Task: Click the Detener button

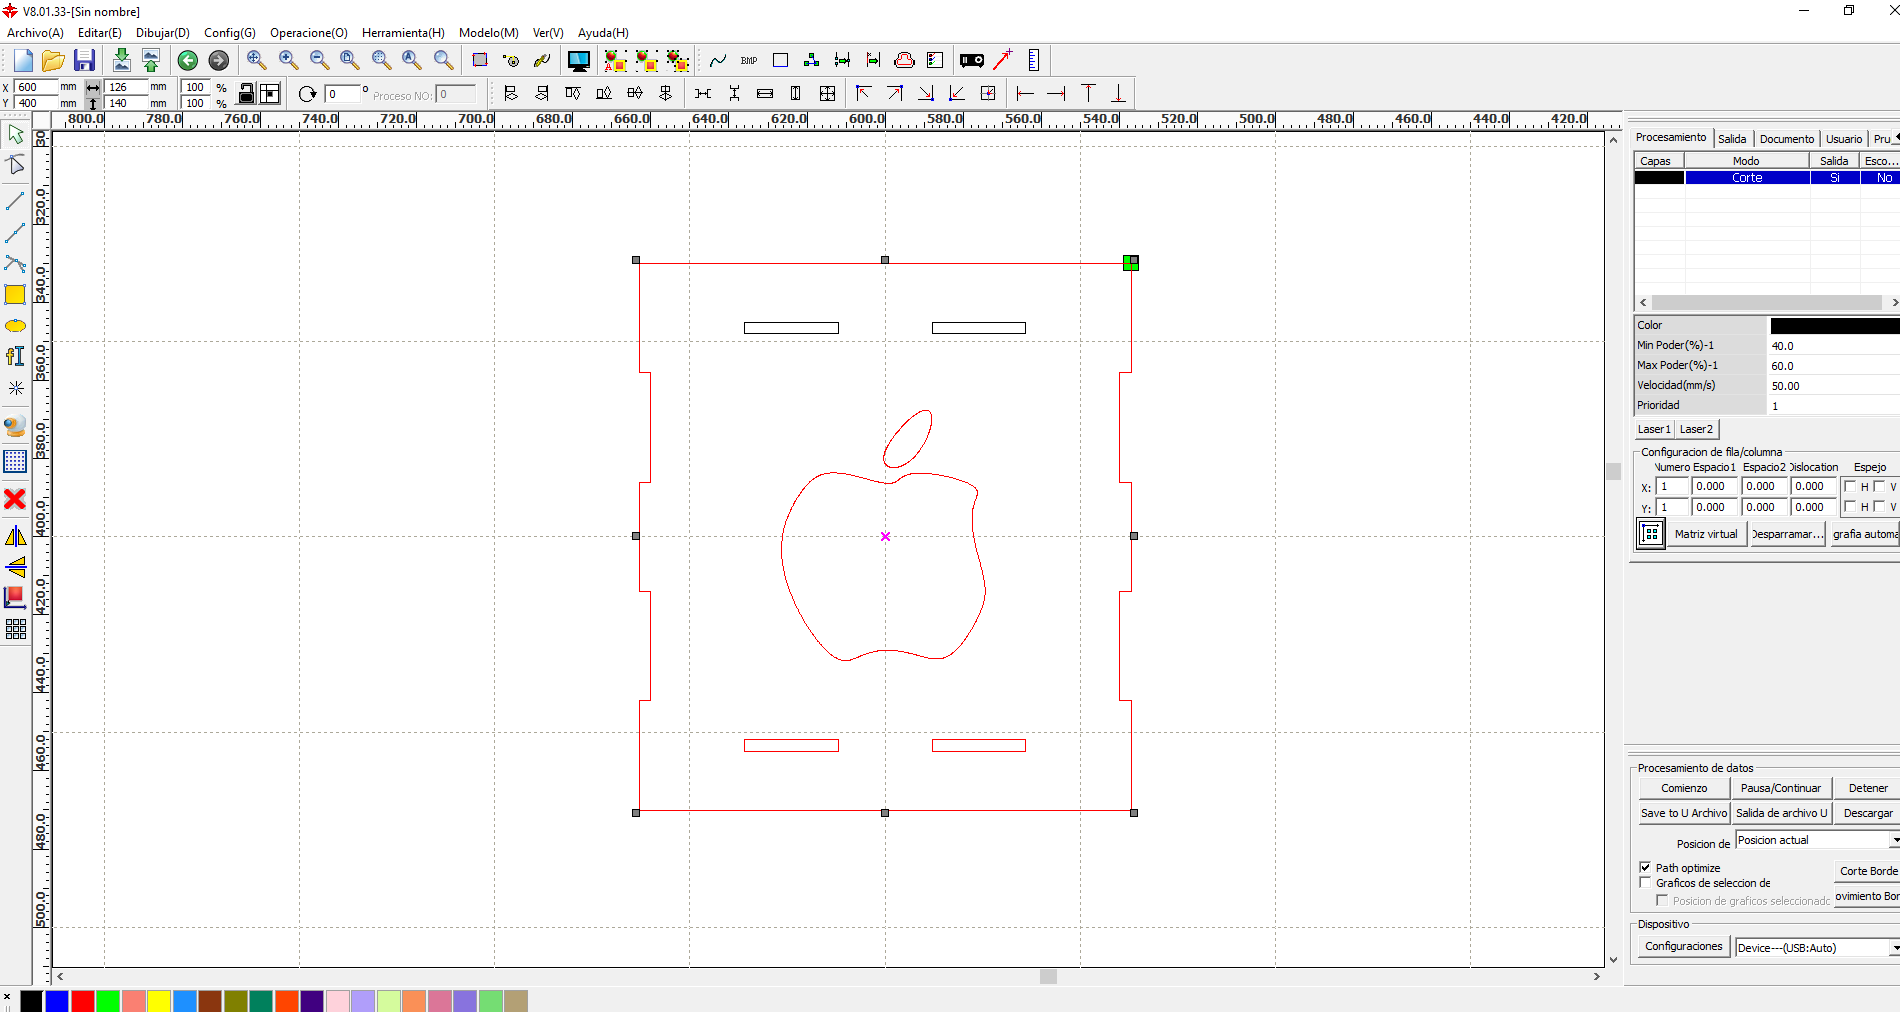Action: click(1868, 788)
